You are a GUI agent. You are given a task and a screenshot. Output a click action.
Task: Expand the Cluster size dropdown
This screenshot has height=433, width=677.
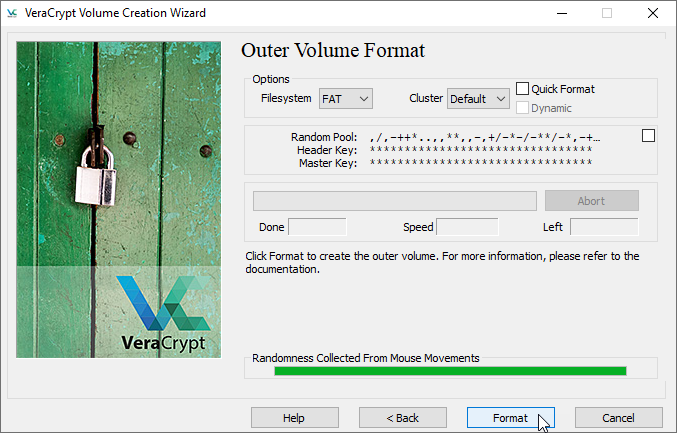coord(480,98)
